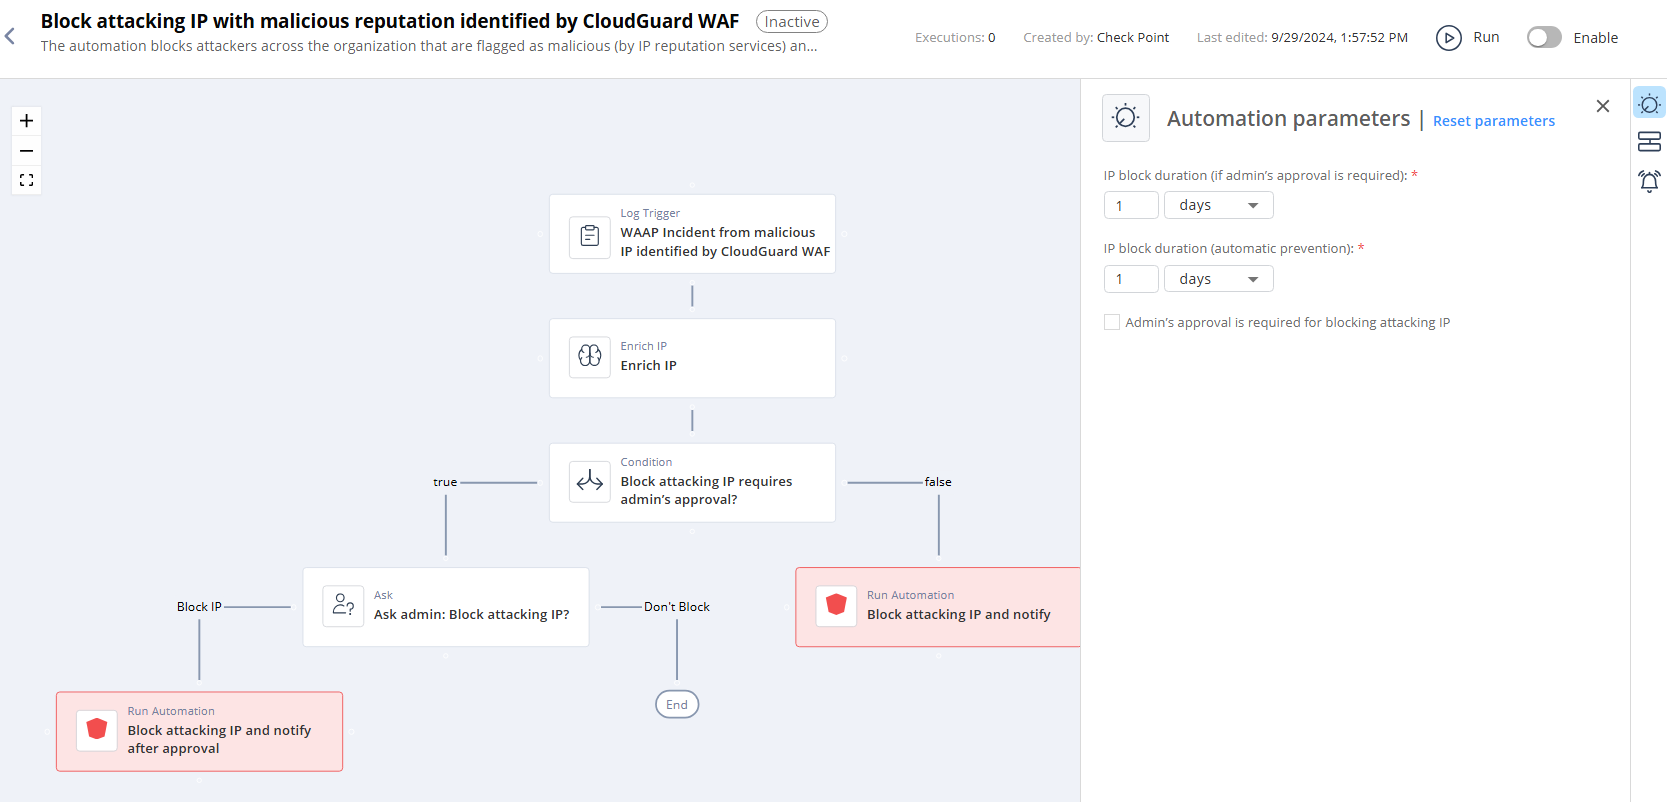Viewport: 1667px width, 802px height.
Task: Click the Run play icon
Action: [1448, 38]
